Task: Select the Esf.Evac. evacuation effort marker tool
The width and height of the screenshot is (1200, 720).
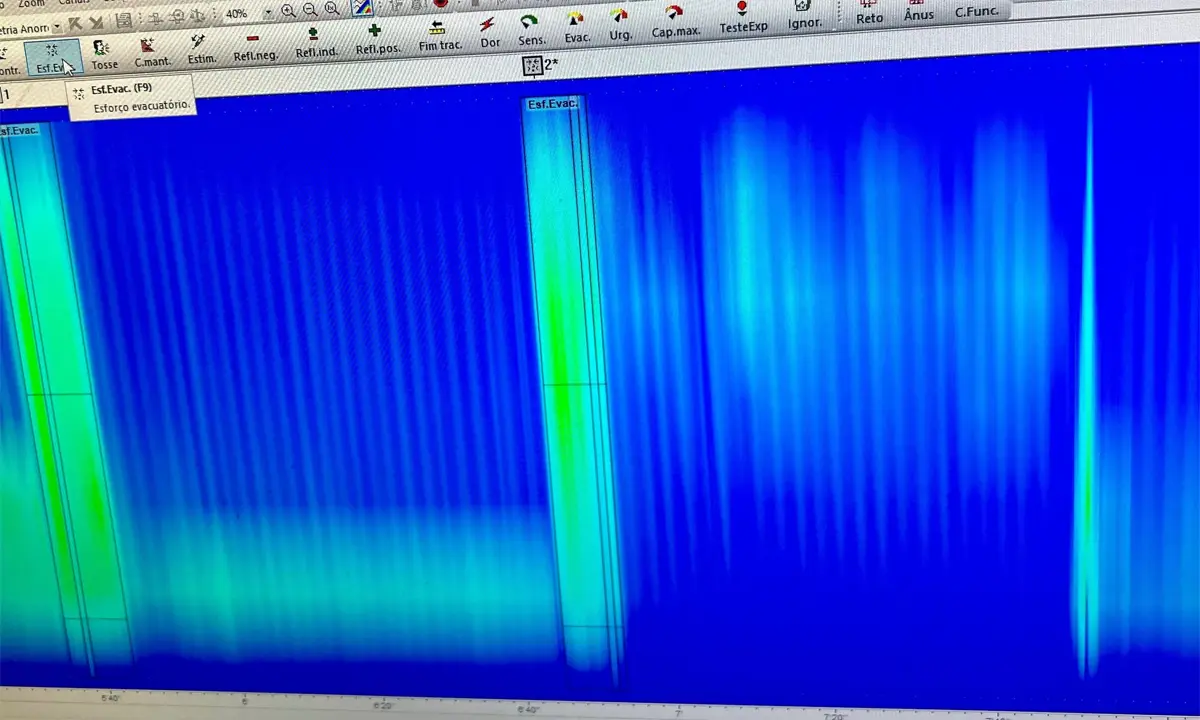Action: 50,56
